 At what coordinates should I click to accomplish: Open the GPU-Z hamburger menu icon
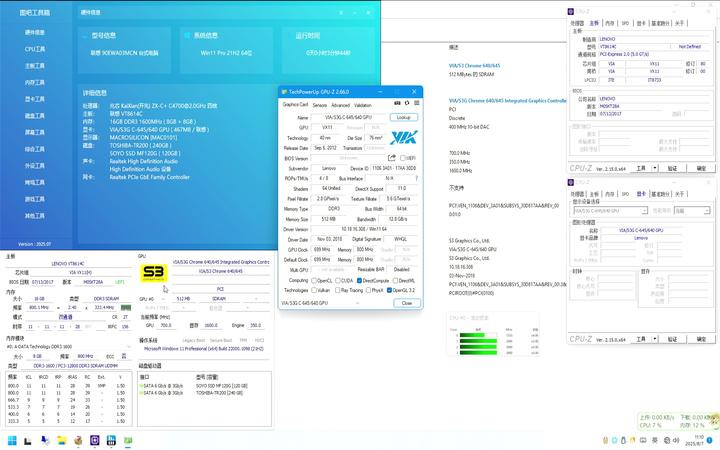(416, 103)
